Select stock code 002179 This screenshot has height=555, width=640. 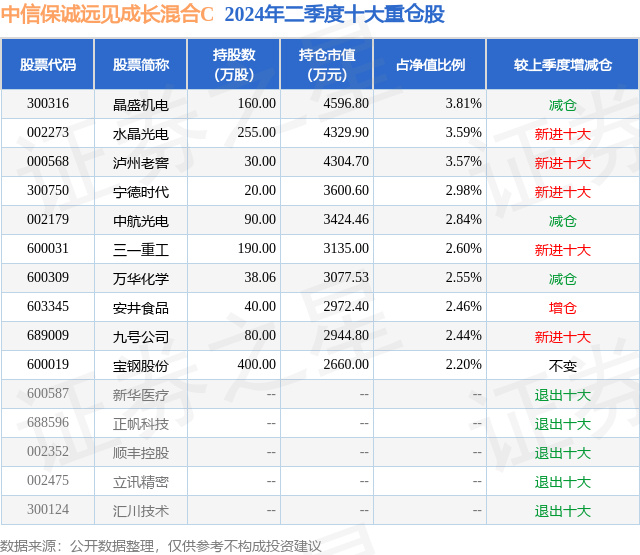48,220
